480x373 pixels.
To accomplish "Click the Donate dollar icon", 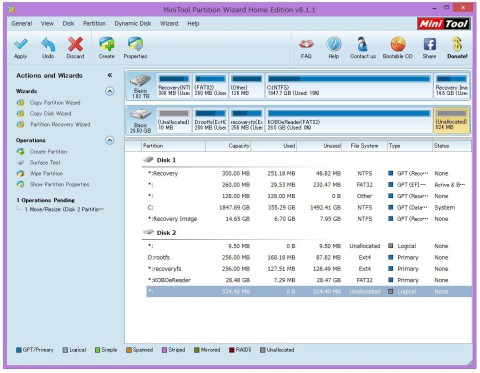I will pos(457,48).
